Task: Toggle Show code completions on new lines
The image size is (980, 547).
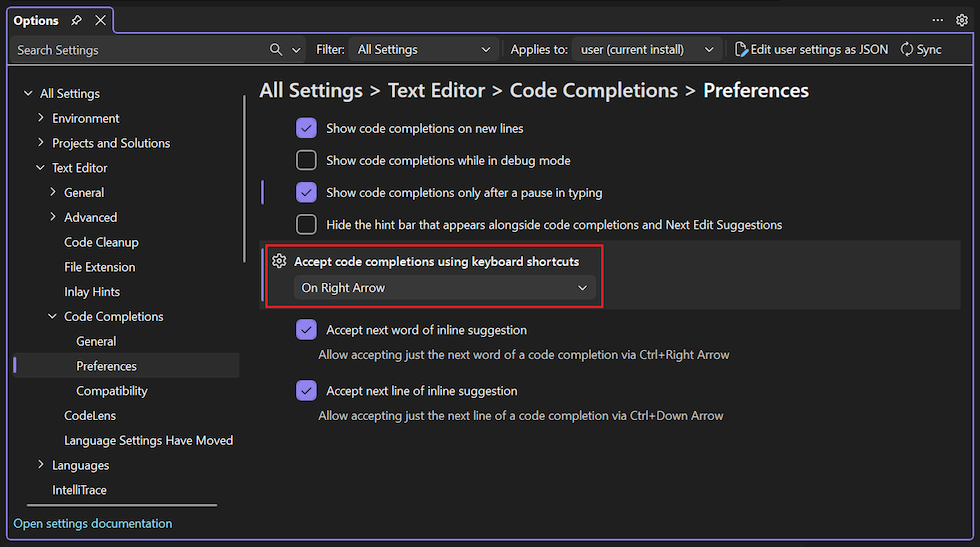Action: [x=306, y=128]
